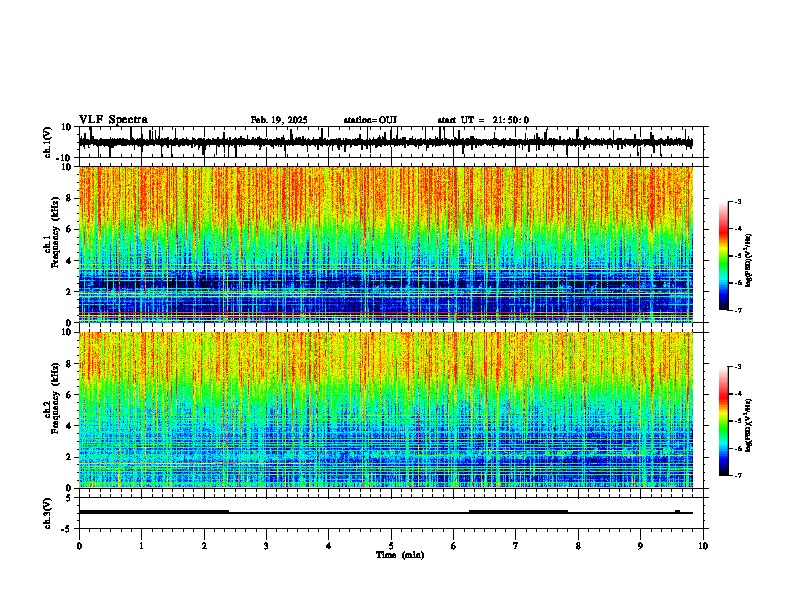Click the "ch.1(V)" waveform axis label
792x612 pixels.
[48, 142]
